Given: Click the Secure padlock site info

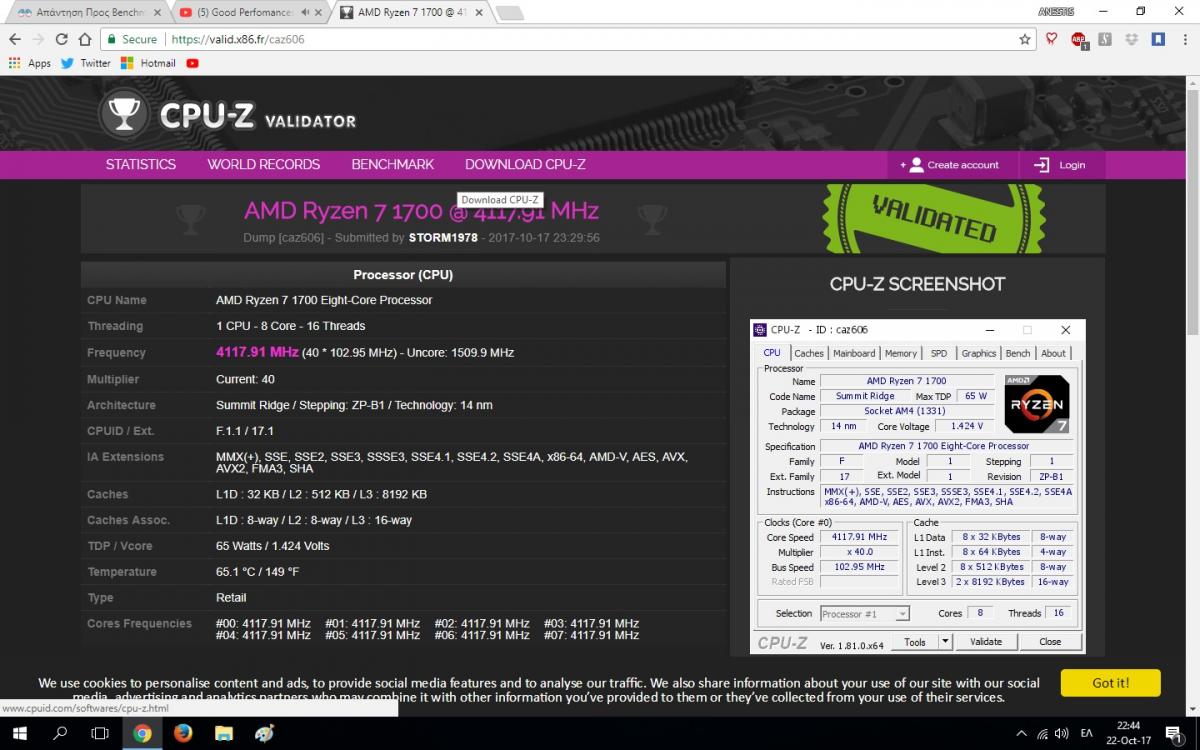Looking at the screenshot, I should click(x=131, y=39).
